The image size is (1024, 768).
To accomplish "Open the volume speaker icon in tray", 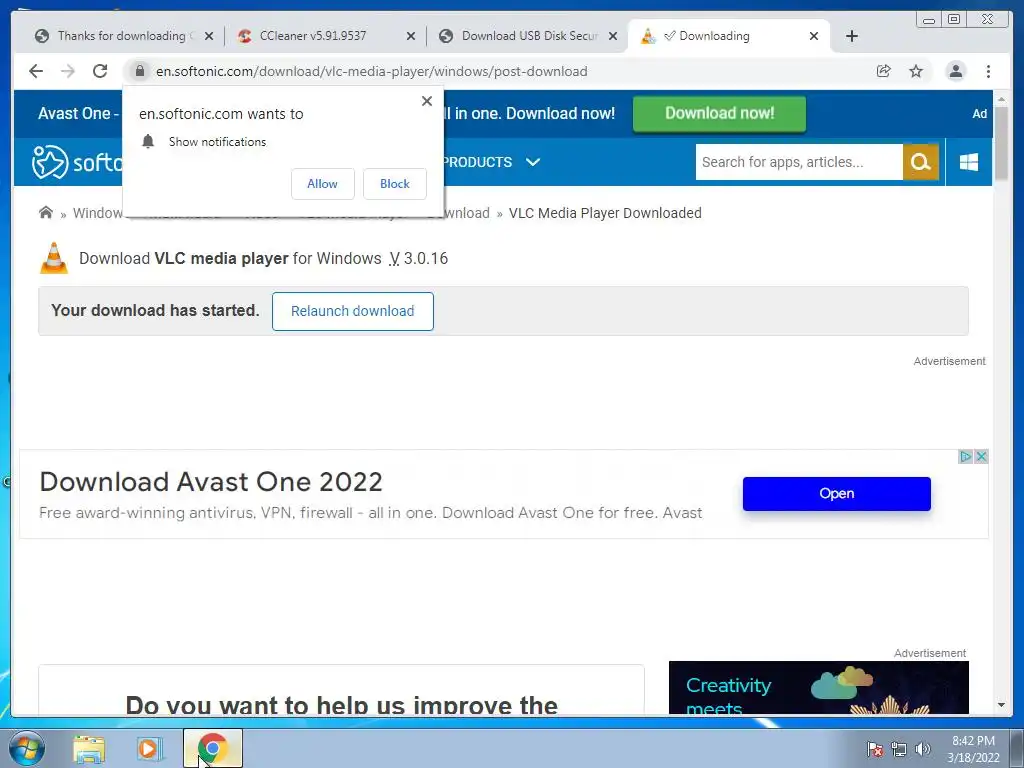I will click(923, 749).
